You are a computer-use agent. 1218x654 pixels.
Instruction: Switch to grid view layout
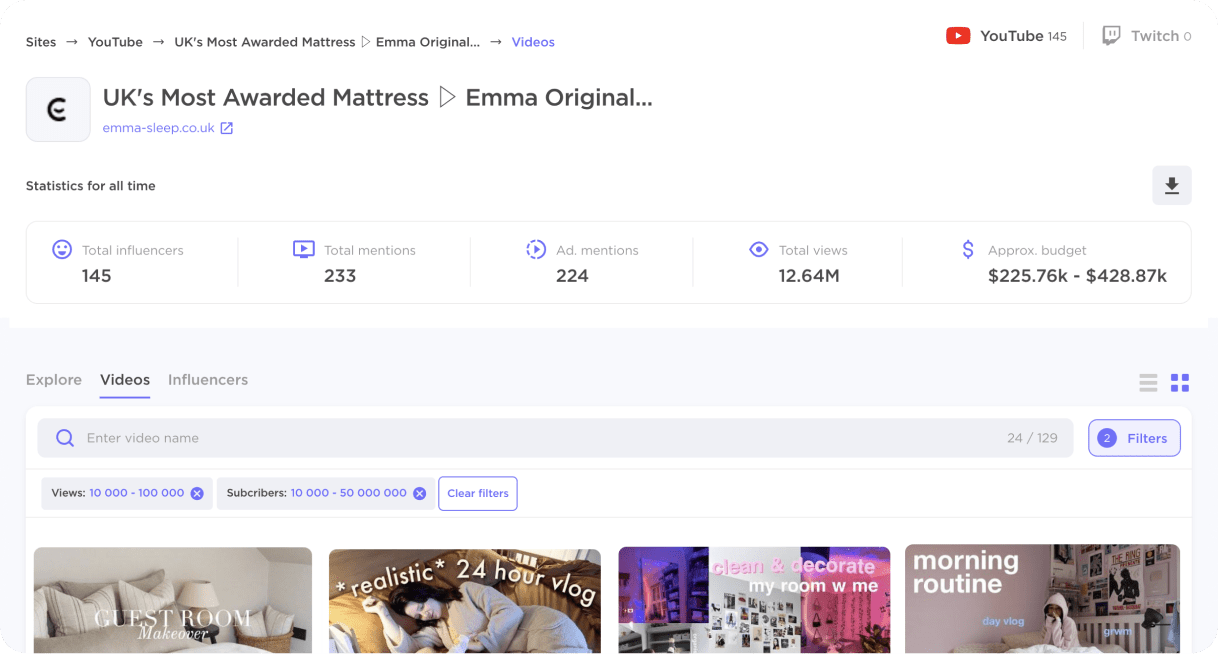coord(1180,383)
